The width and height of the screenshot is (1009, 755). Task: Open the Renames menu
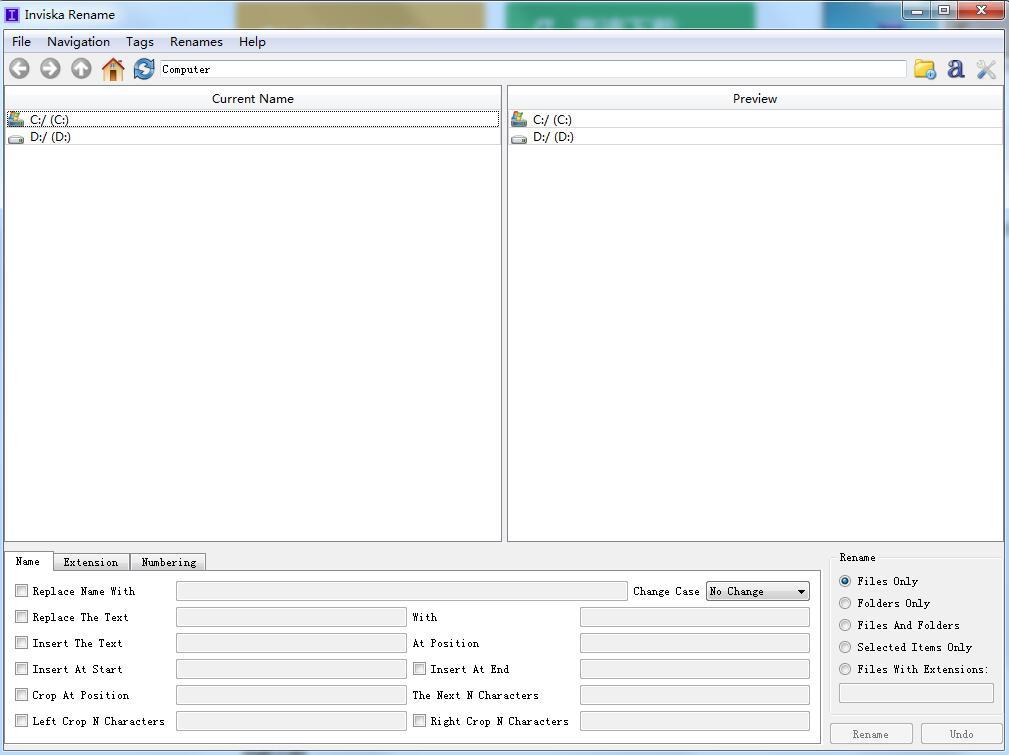tap(196, 42)
